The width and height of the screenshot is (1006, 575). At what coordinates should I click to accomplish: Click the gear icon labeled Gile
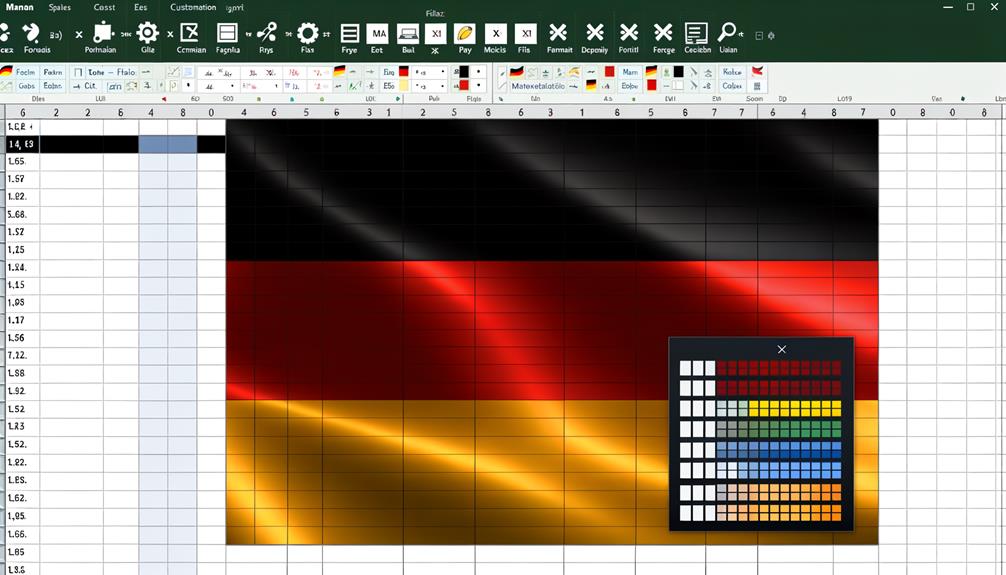coord(148,34)
